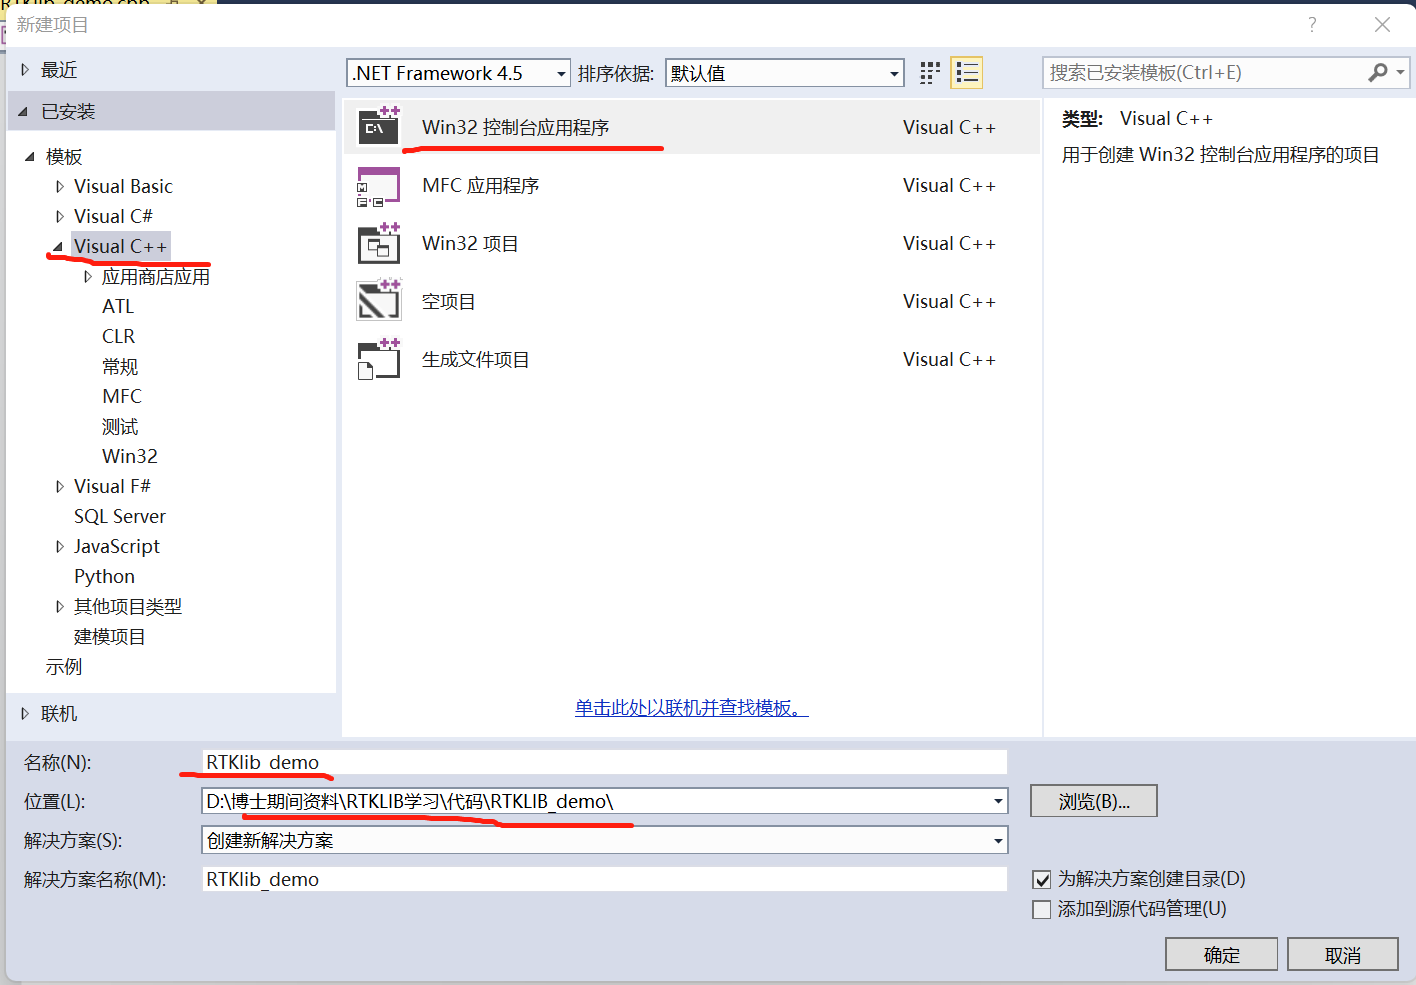Click inside the 解决方案名称 input field
The height and width of the screenshot is (985, 1416).
point(600,878)
